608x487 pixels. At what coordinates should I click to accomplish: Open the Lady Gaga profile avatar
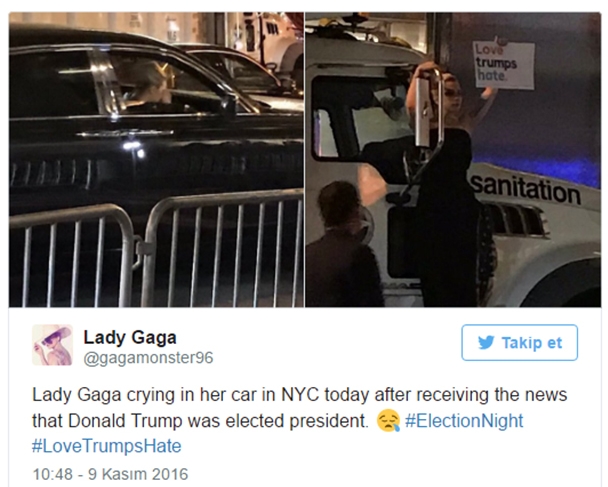52,345
